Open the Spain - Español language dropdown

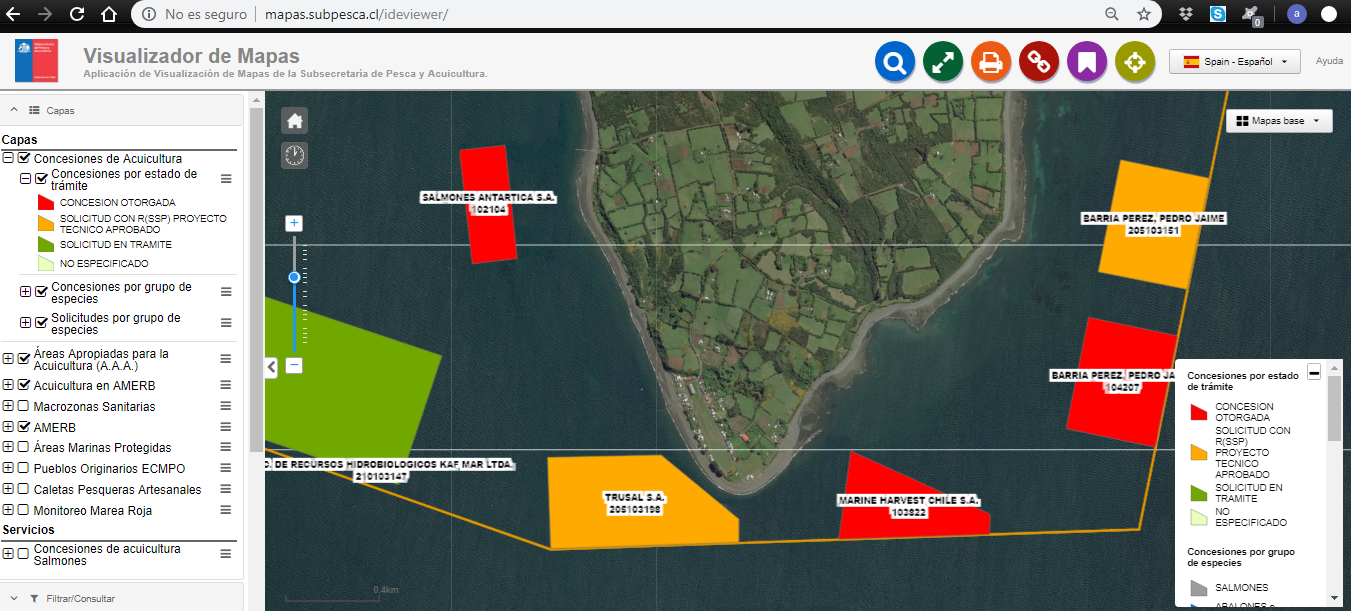pyautogui.click(x=1234, y=61)
